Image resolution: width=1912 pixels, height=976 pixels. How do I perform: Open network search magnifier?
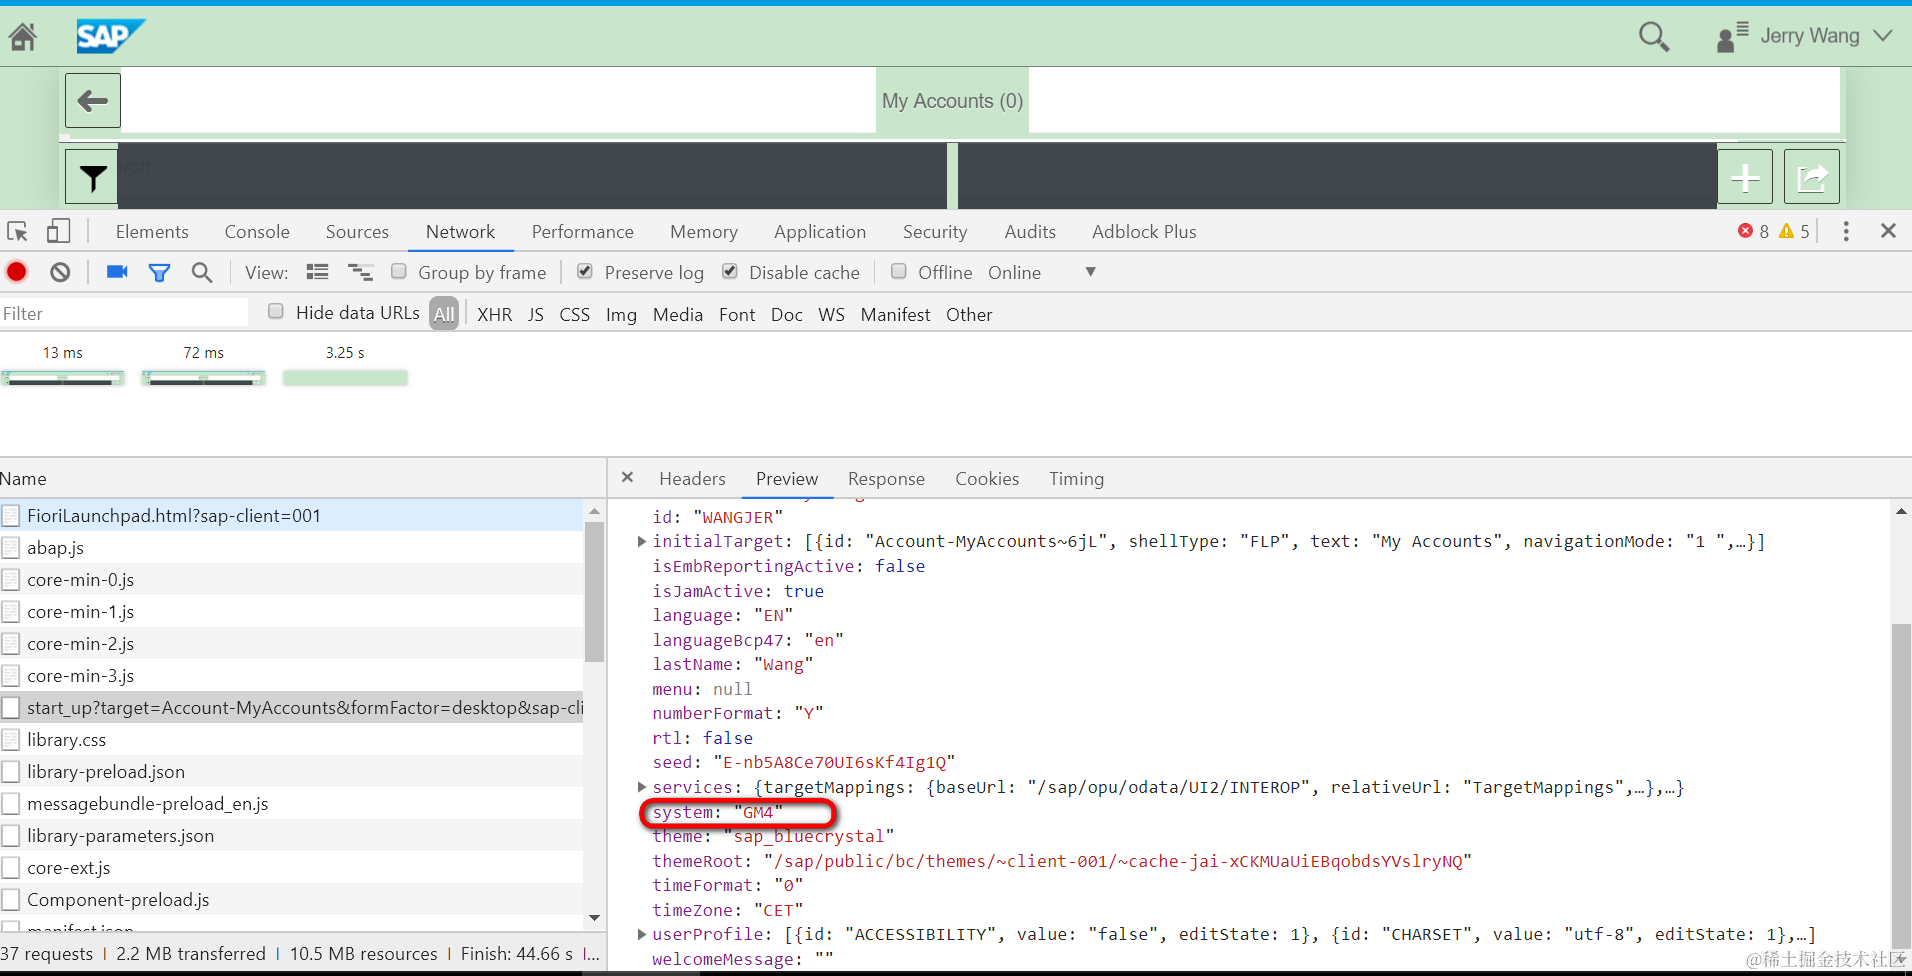pyautogui.click(x=202, y=272)
